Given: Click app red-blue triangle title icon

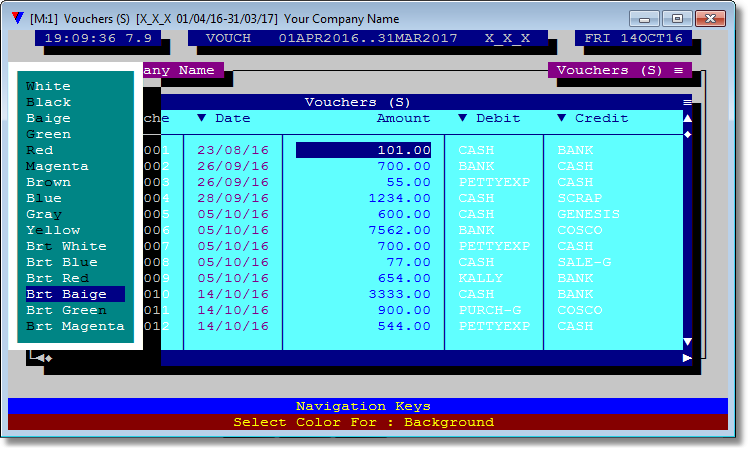Looking at the screenshot, I should 18,19.
